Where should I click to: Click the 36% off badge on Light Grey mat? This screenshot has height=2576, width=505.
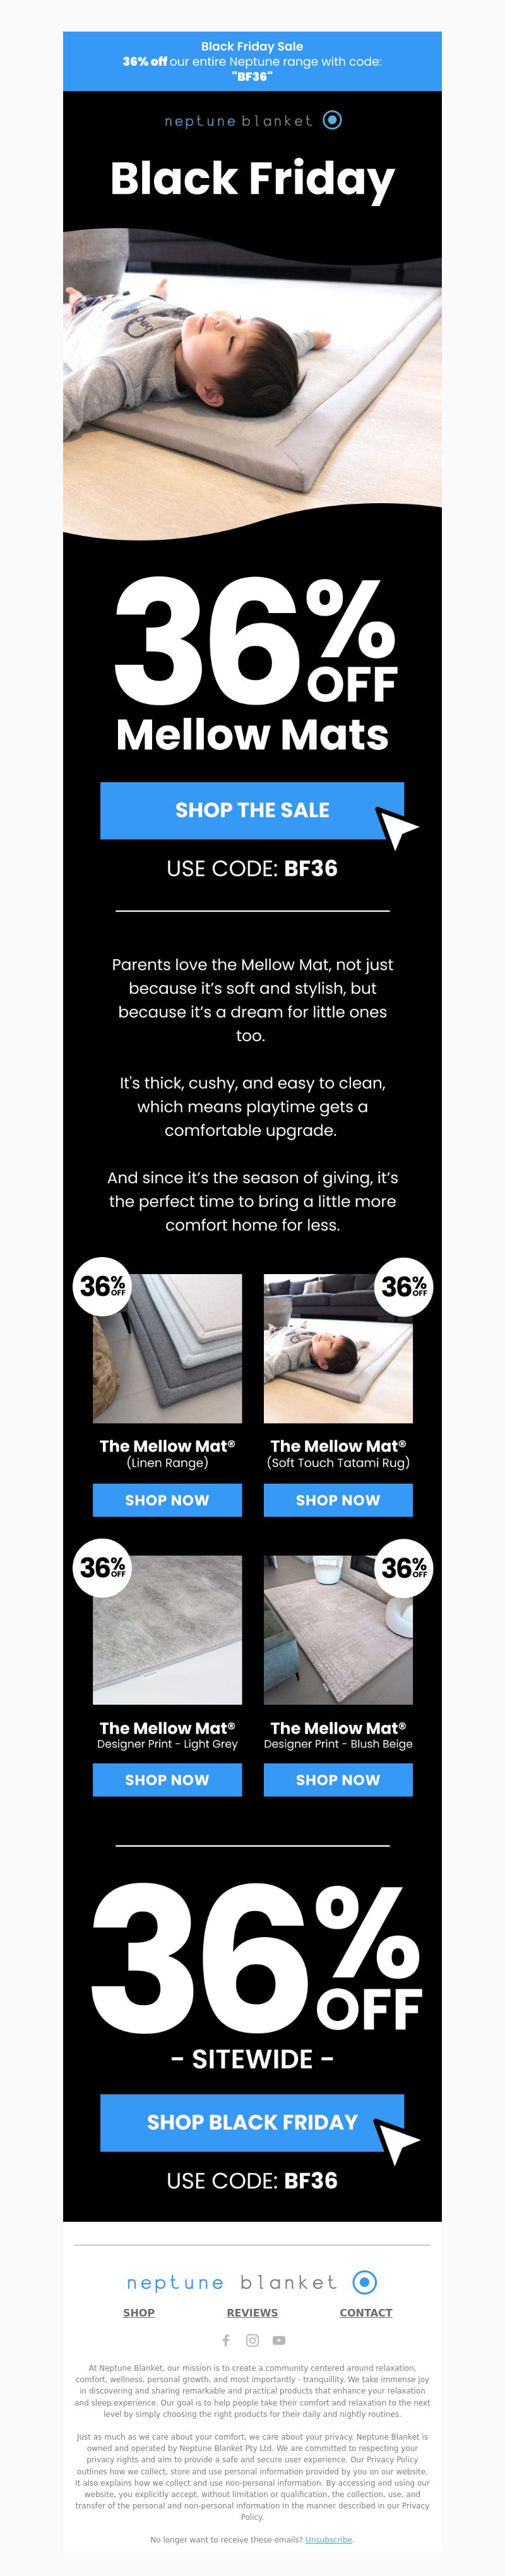[103, 1567]
